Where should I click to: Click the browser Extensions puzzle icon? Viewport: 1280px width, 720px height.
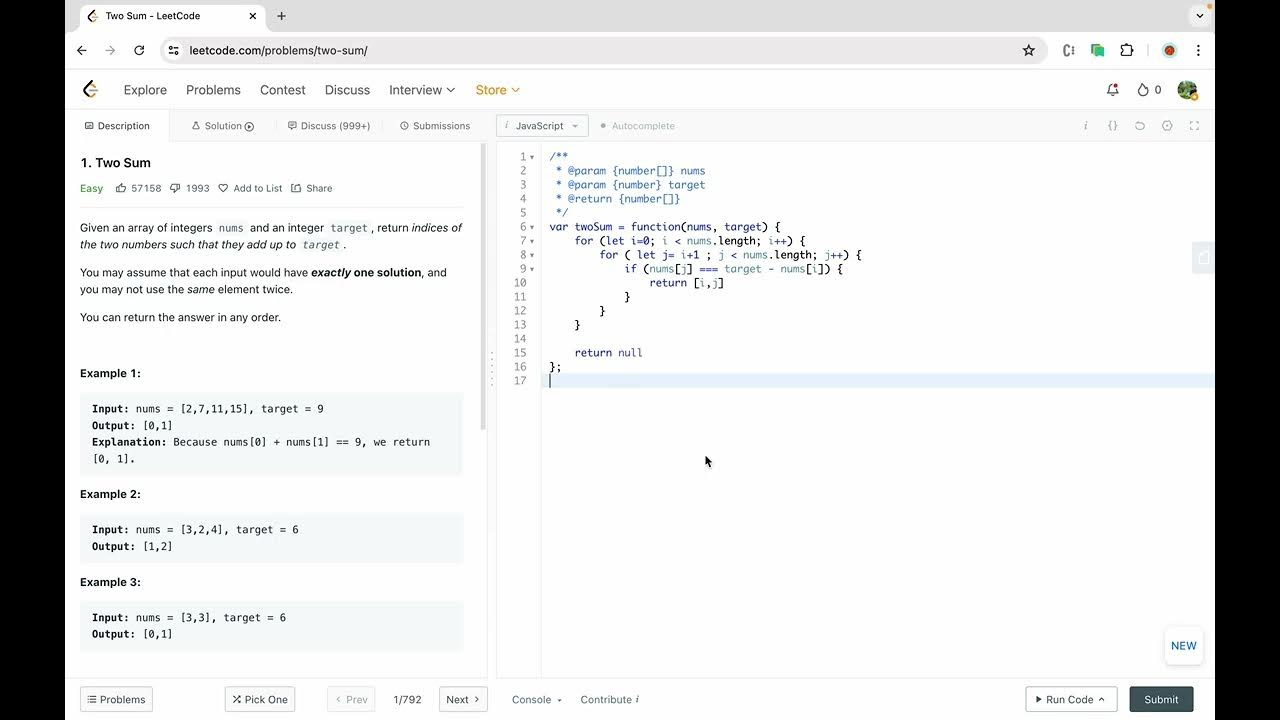tap(1127, 50)
